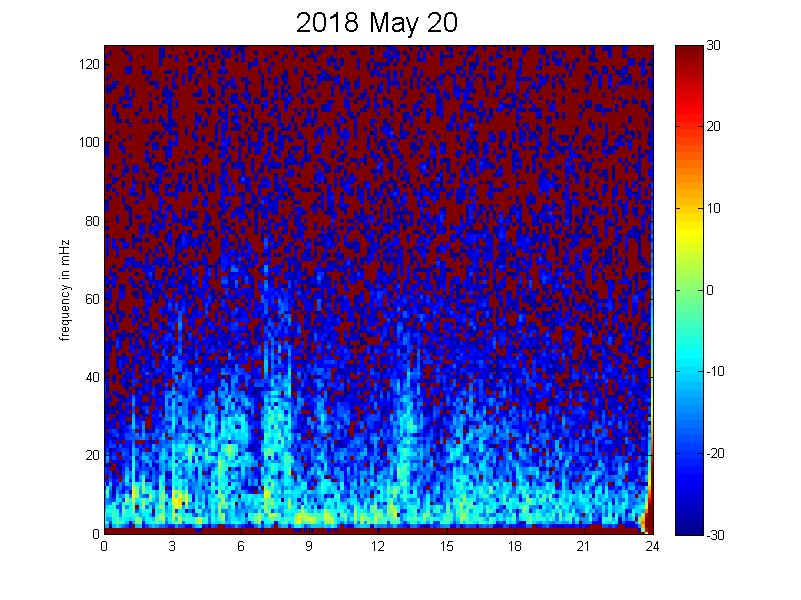The width and height of the screenshot is (801, 600).
Task: Click the colorbar tick label -30
Action: (x=716, y=535)
